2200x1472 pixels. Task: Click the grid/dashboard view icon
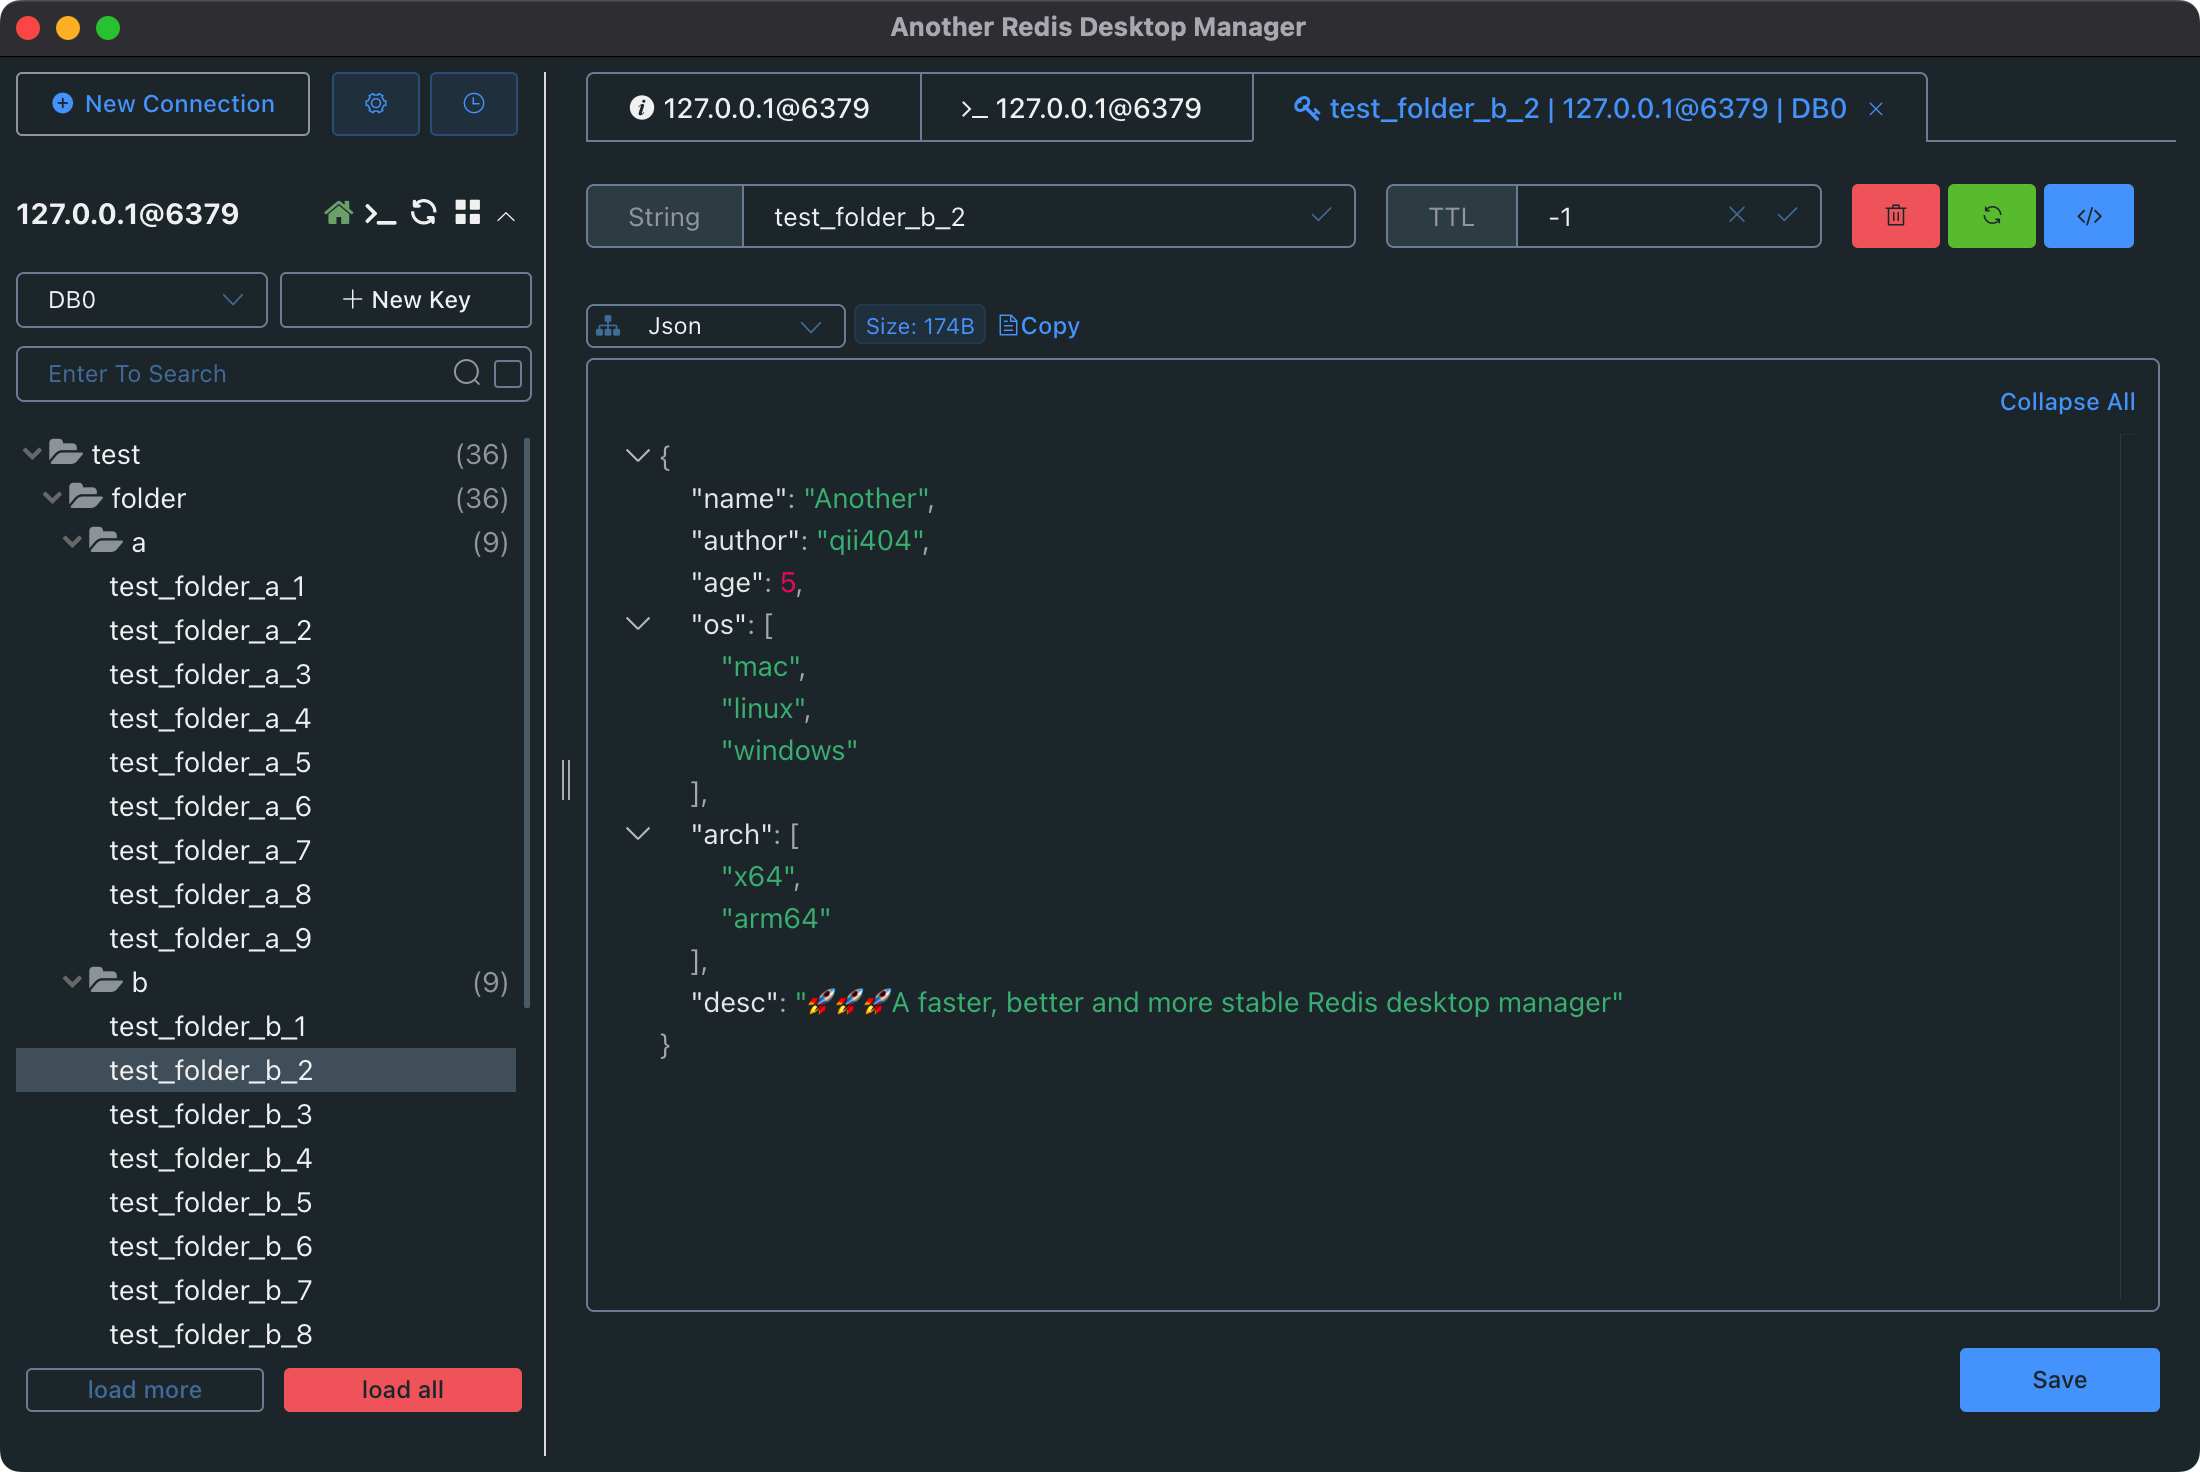[x=465, y=214]
